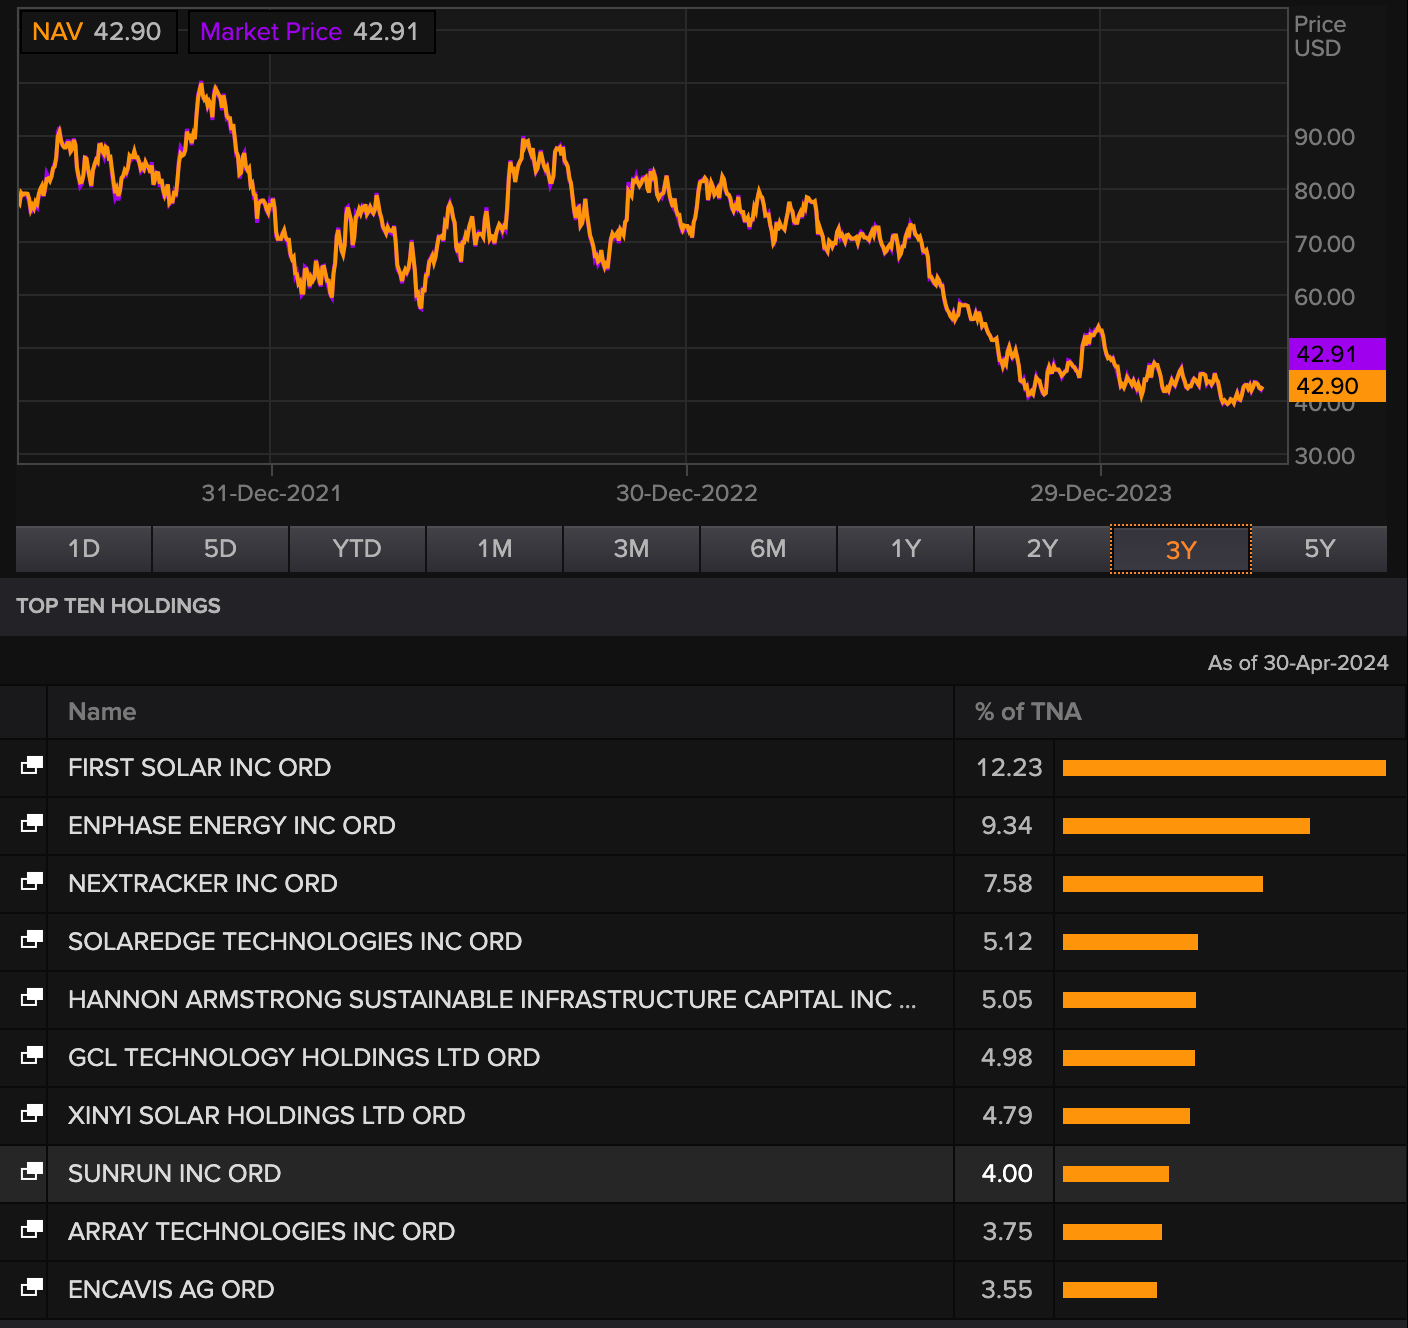Screen dimensions: 1408x1328
Task: Open popup icon for First Solar Inc
Action: tap(32, 766)
